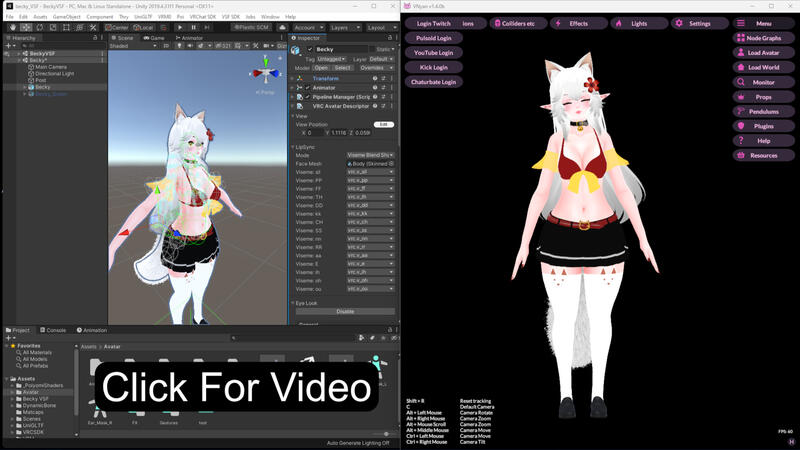Image resolution: width=800 pixels, height=450 pixels.
Task: Switch to the Animator tab
Action: pos(189,38)
